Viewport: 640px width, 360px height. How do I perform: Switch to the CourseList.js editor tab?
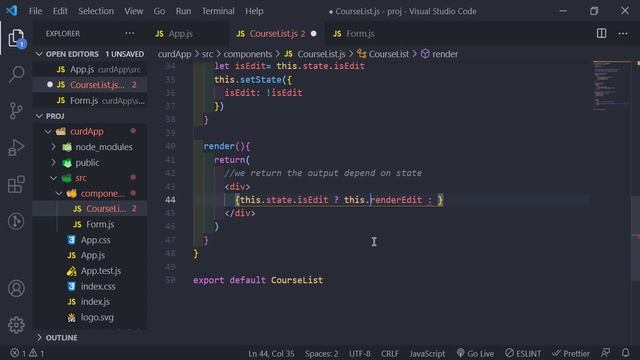277,34
